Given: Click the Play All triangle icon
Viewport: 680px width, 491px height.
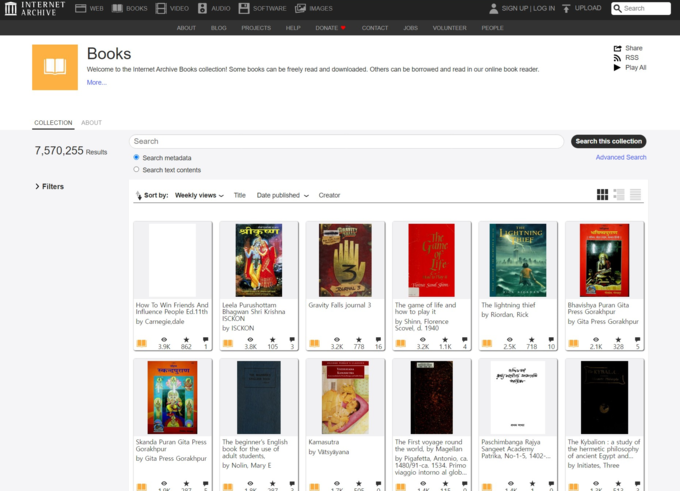Looking at the screenshot, I should click(x=617, y=67).
